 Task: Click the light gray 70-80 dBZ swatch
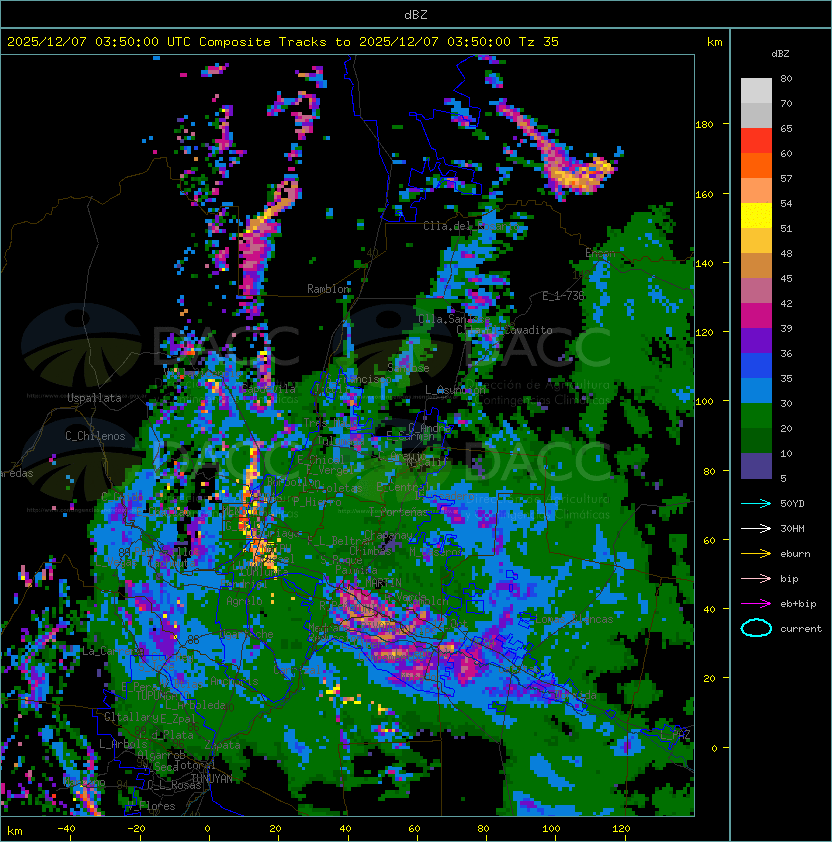point(756,90)
